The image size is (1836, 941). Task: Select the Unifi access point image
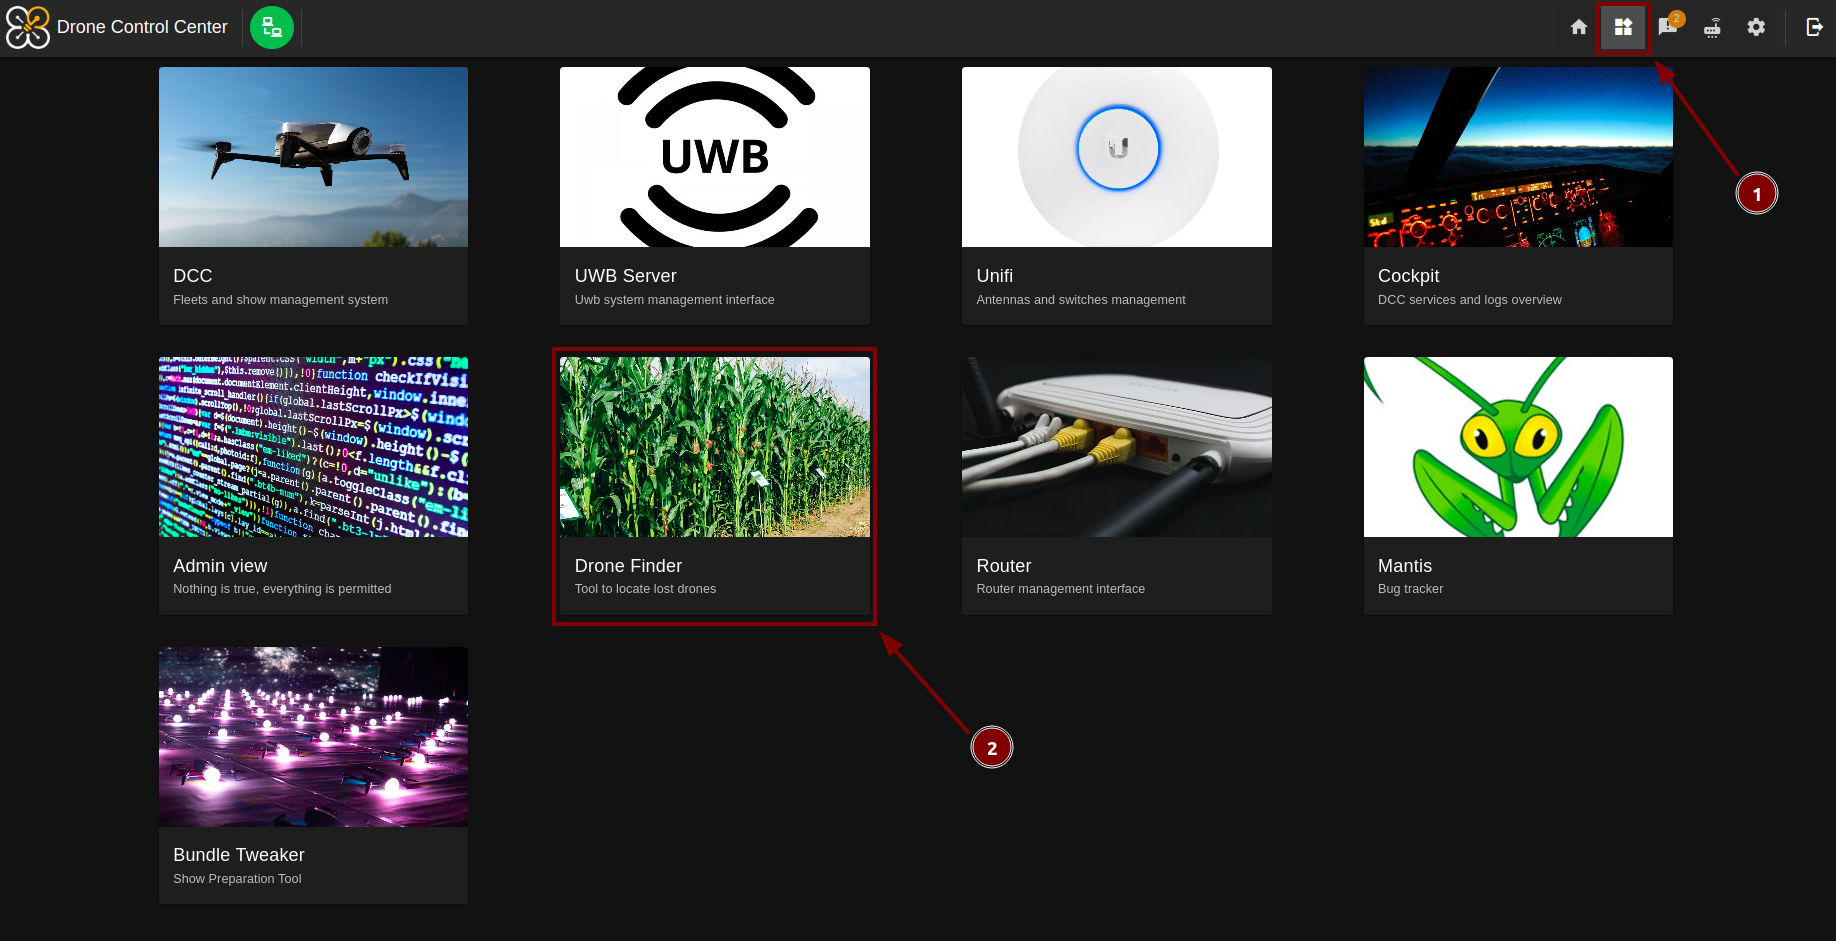[x=1116, y=157]
